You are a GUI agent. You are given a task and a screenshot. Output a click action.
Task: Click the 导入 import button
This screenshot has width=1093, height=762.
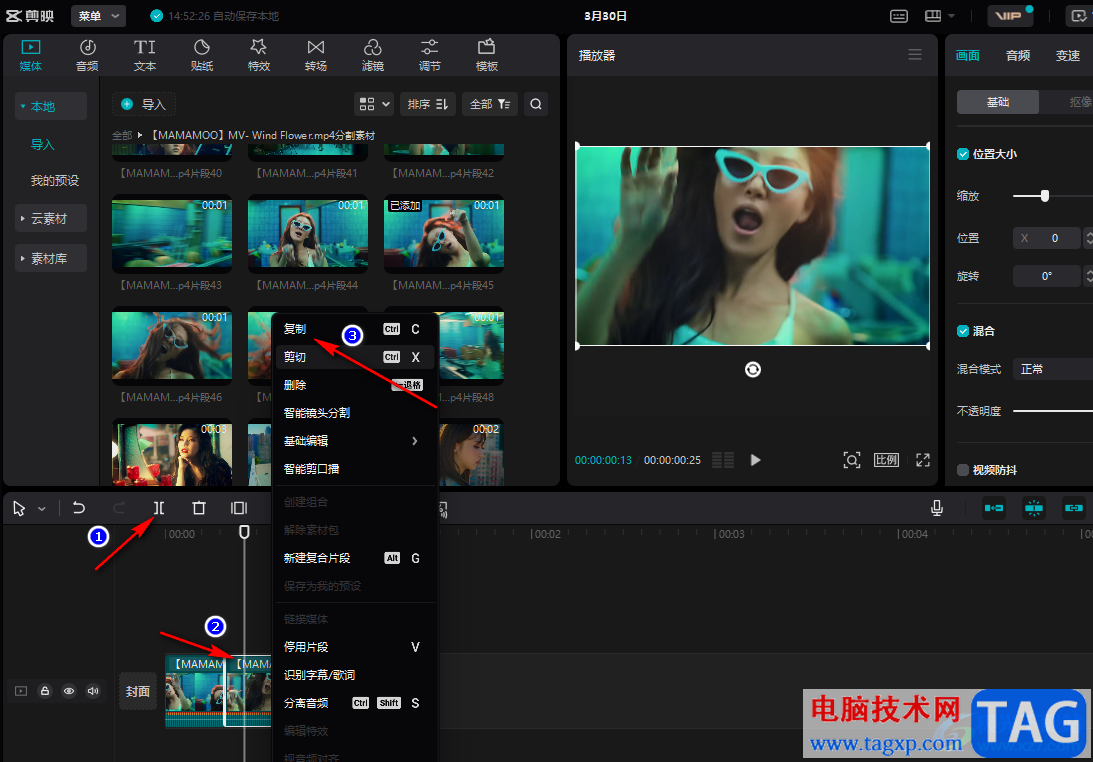(x=144, y=104)
